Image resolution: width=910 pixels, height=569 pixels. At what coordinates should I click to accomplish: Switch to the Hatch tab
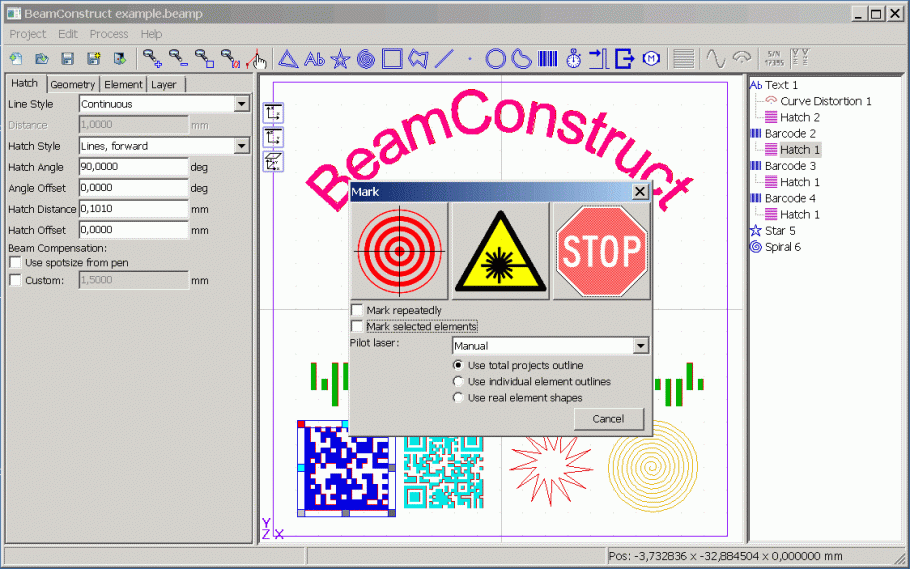[x=25, y=83]
